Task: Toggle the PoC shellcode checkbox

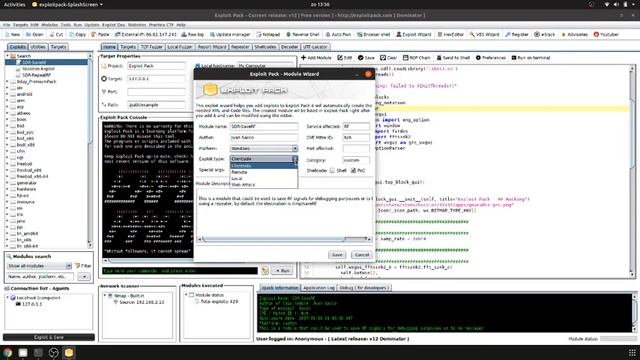Action: (353, 171)
